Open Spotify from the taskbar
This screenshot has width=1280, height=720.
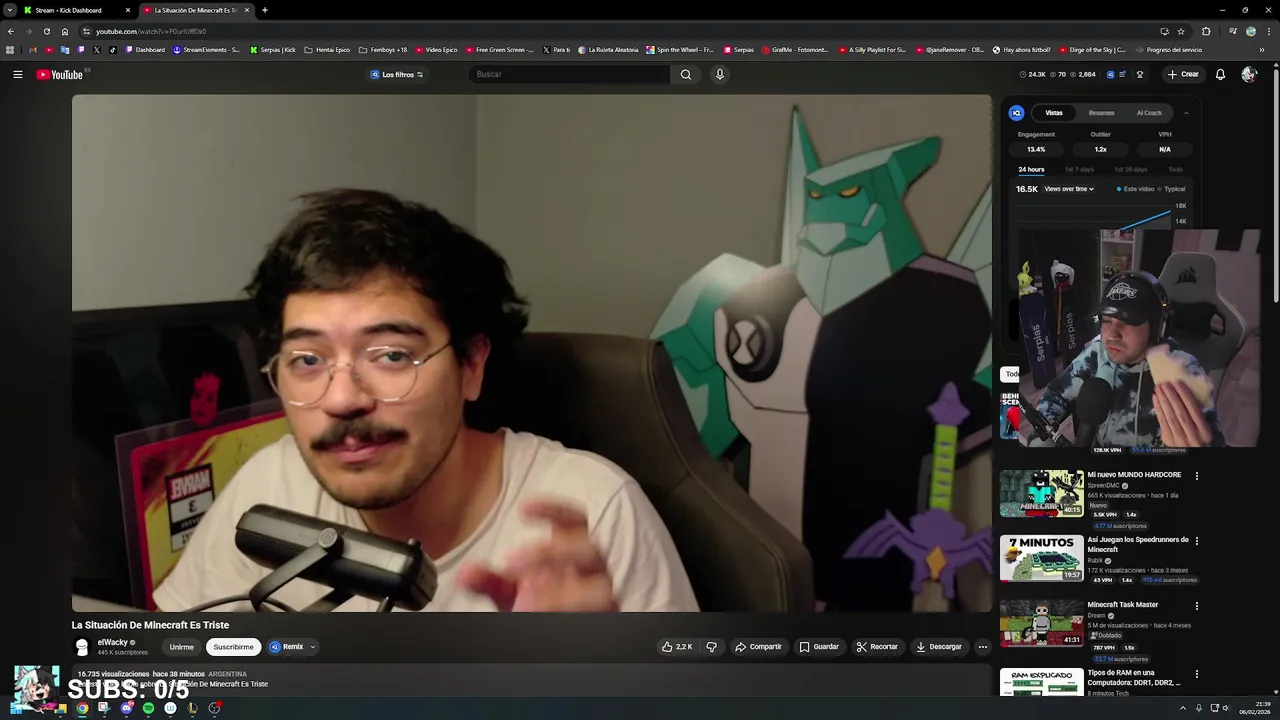[x=148, y=708]
